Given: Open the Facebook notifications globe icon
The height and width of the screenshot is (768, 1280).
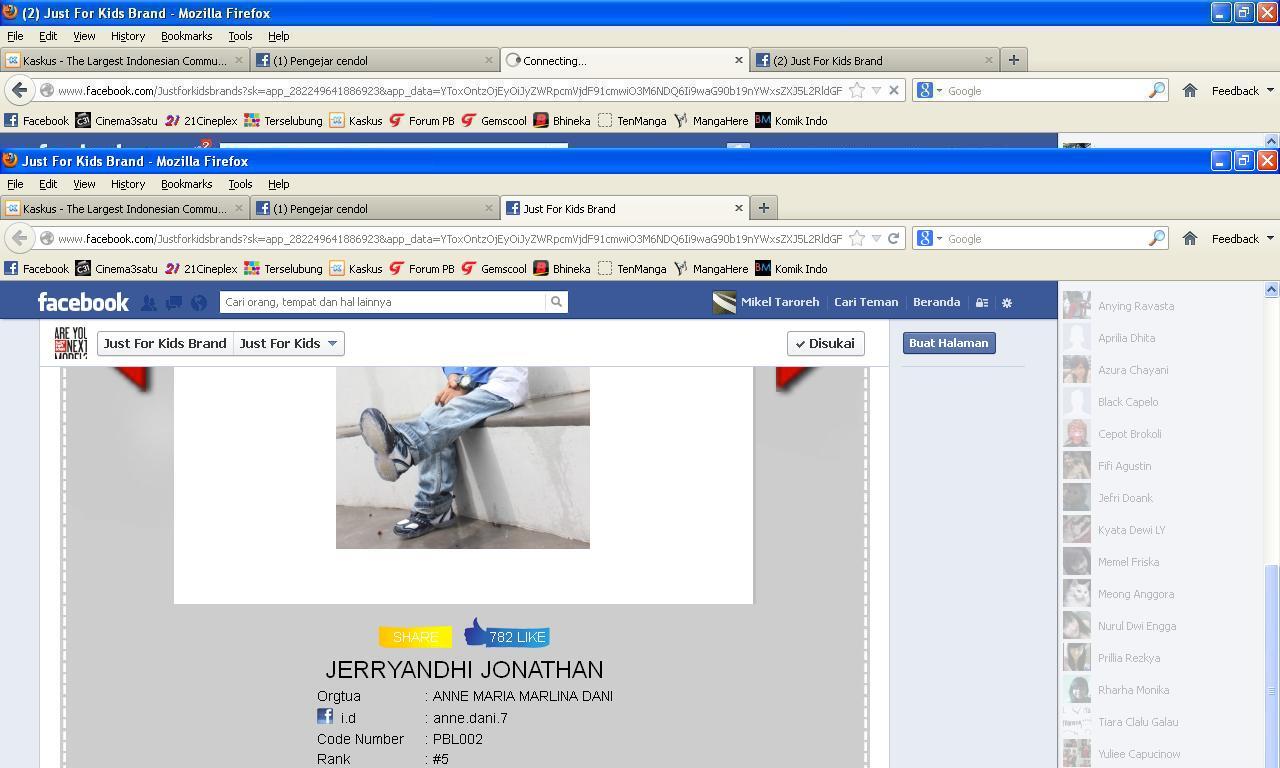Looking at the screenshot, I should pos(199,302).
